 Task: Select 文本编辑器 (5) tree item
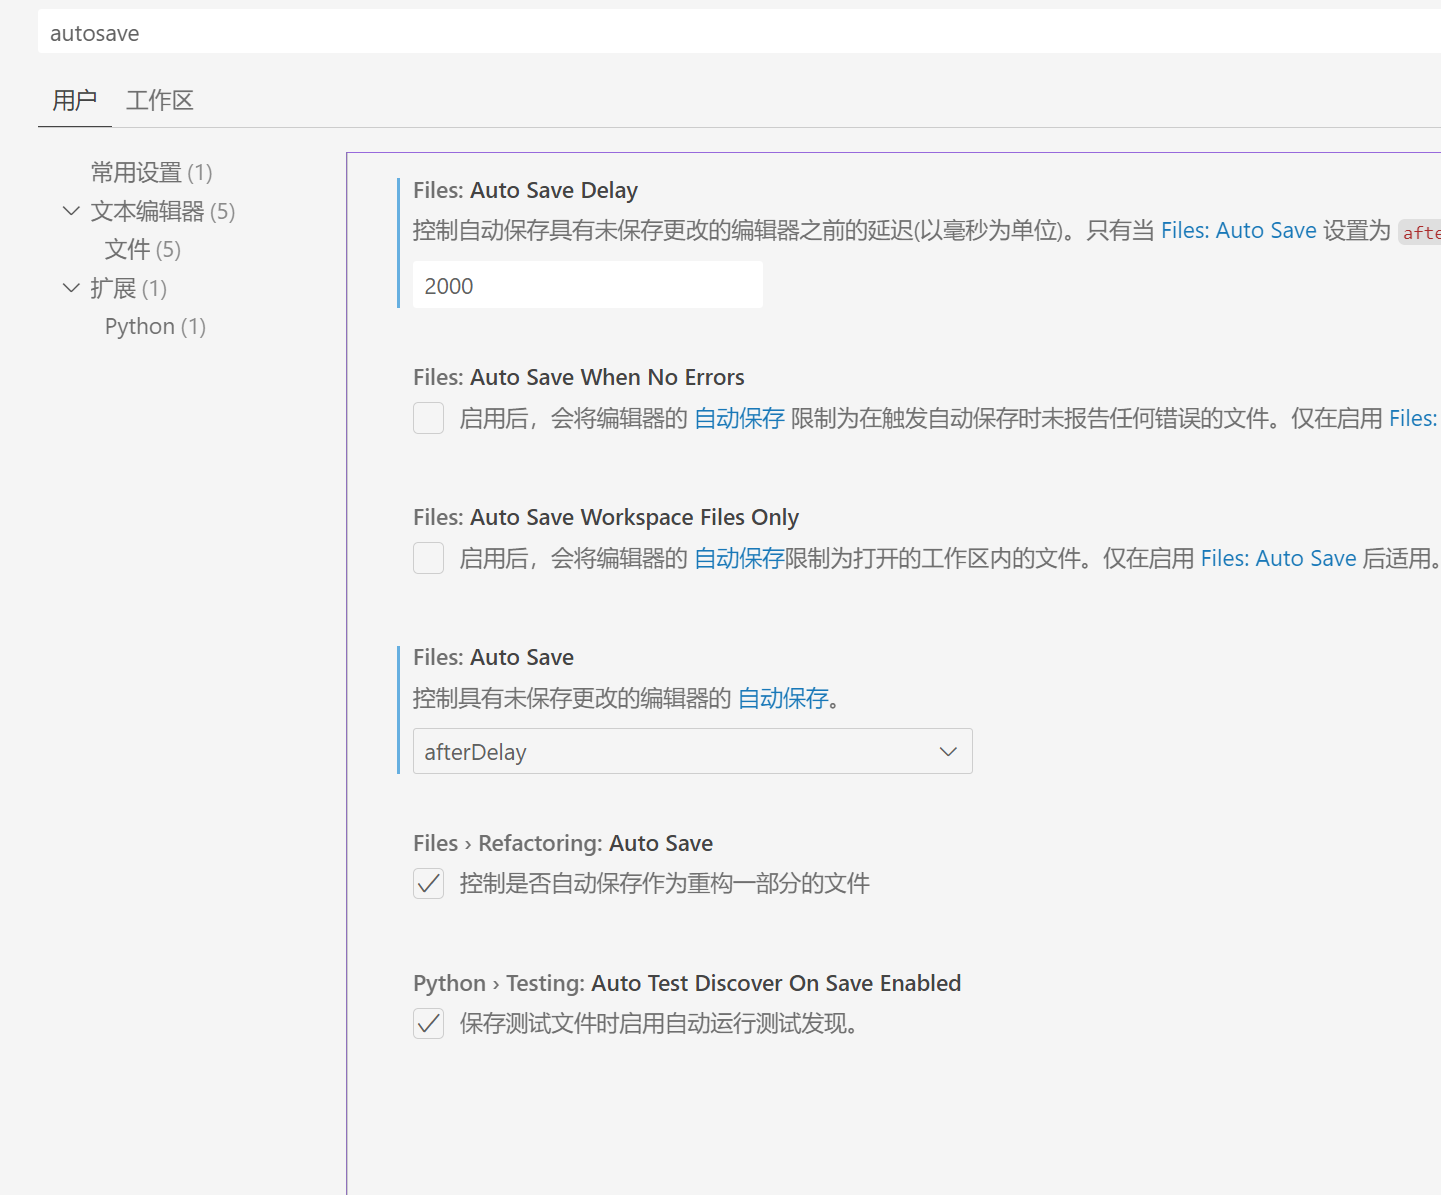[163, 211]
